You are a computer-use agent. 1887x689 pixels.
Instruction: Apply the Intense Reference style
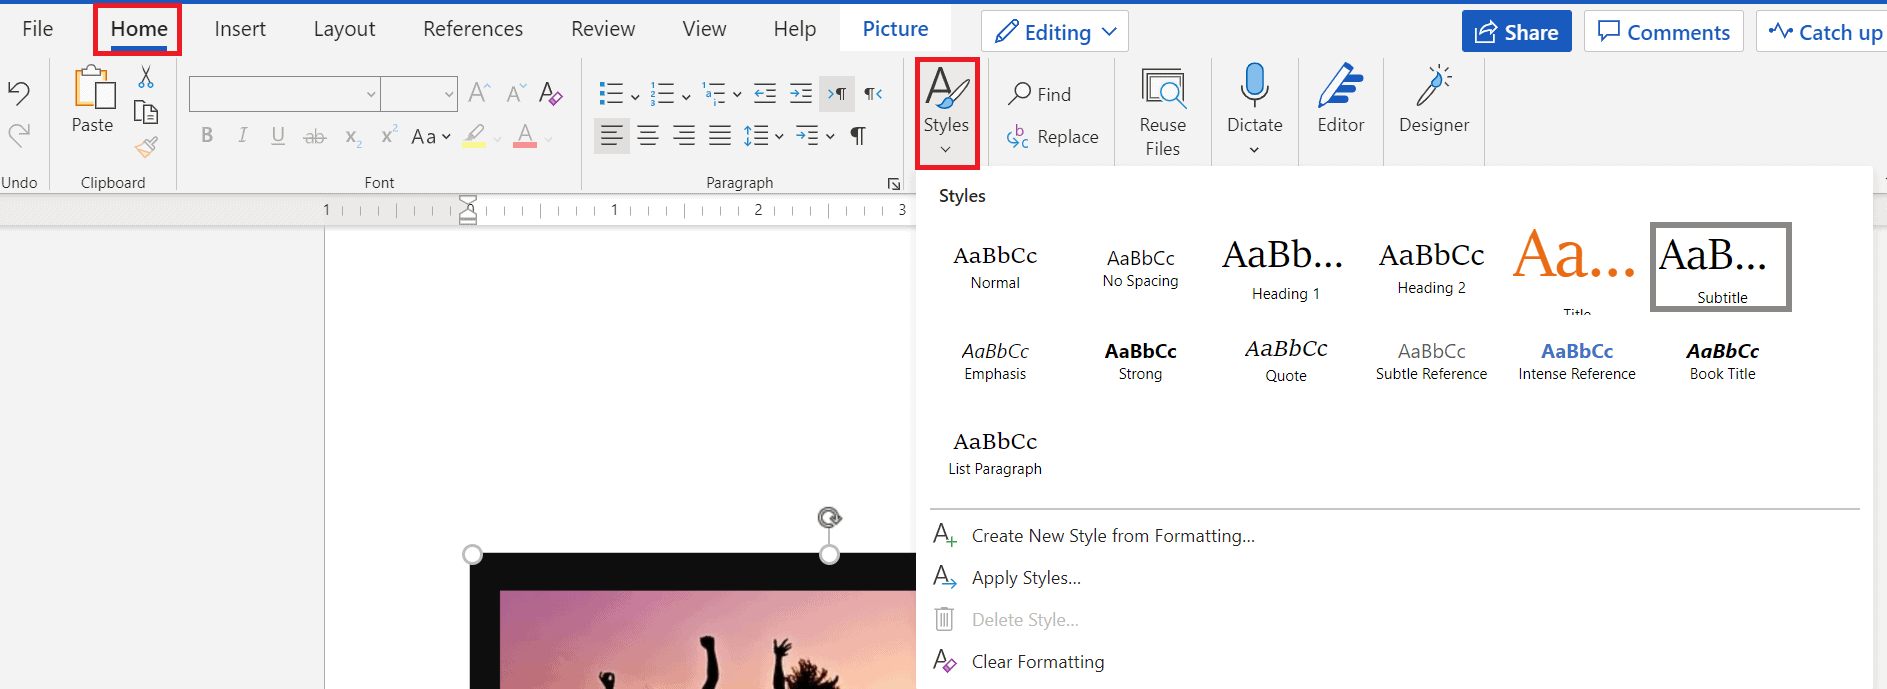point(1577,361)
